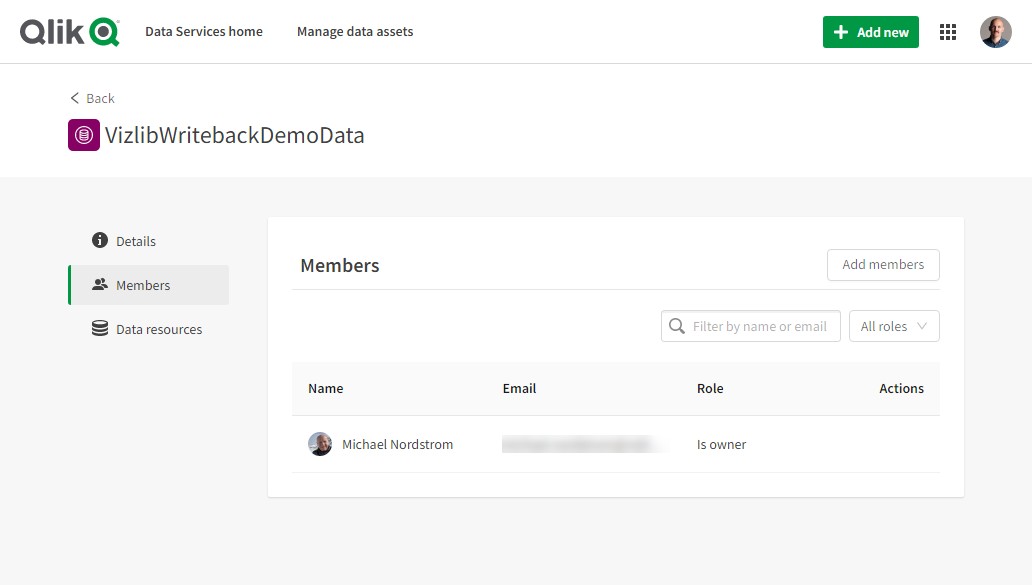Go to Data Services home
Image resolution: width=1032 pixels, height=585 pixels.
pos(204,32)
